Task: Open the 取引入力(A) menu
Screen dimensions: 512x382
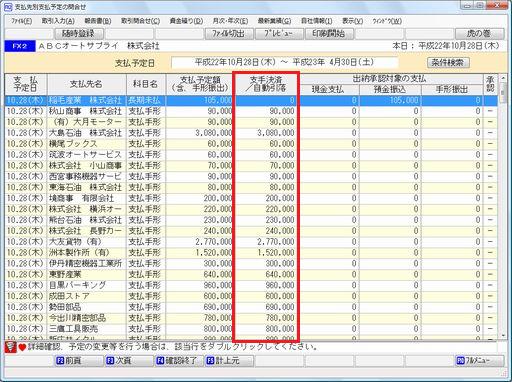Action: click(58, 21)
